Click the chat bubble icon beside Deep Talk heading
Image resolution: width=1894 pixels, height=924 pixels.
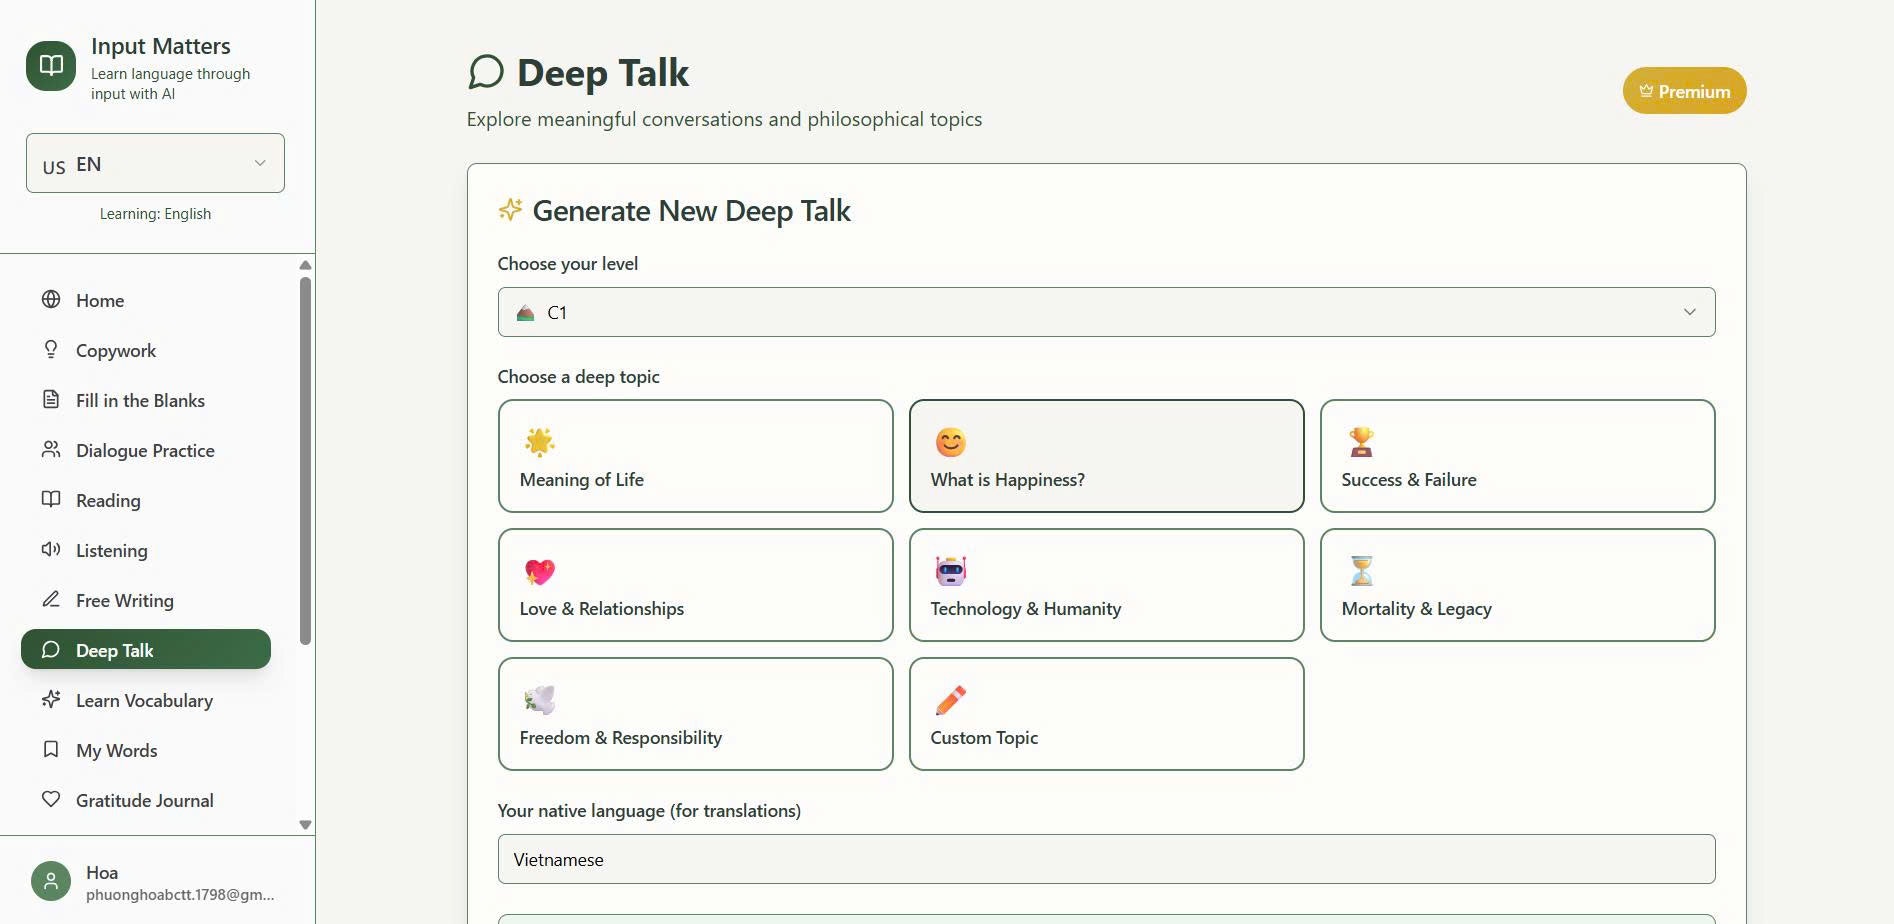[x=486, y=72]
